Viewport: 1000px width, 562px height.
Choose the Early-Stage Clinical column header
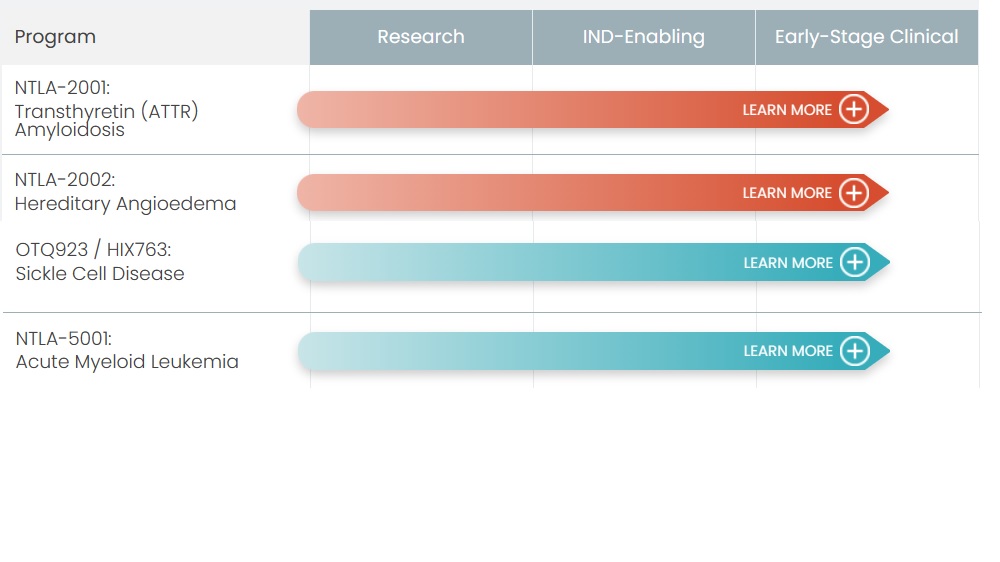[x=866, y=37]
